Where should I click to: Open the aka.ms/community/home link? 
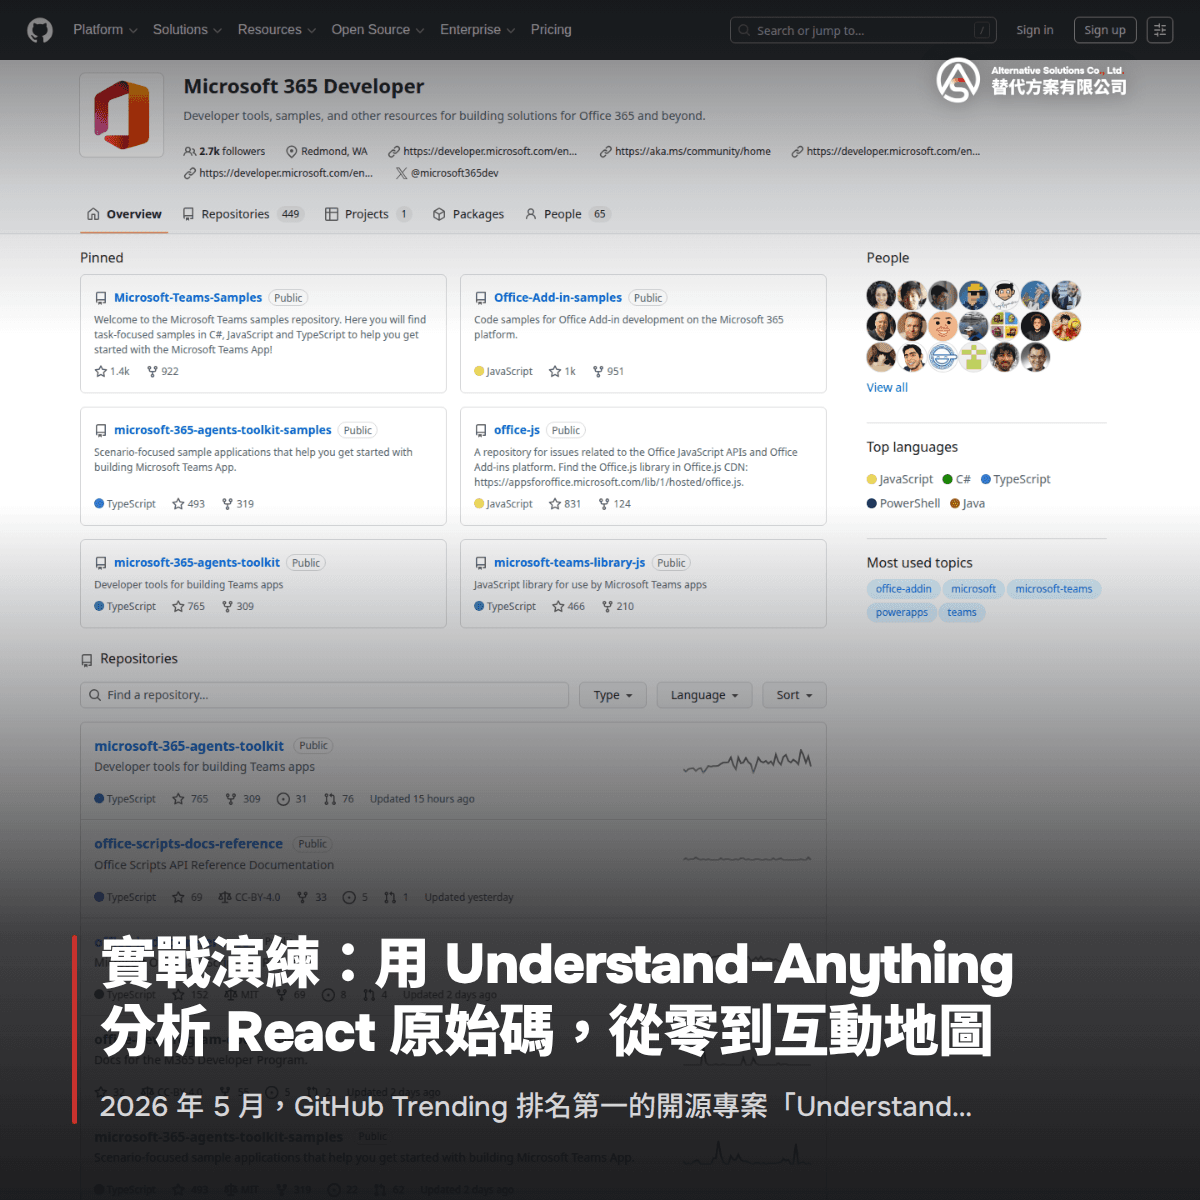point(686,151)
